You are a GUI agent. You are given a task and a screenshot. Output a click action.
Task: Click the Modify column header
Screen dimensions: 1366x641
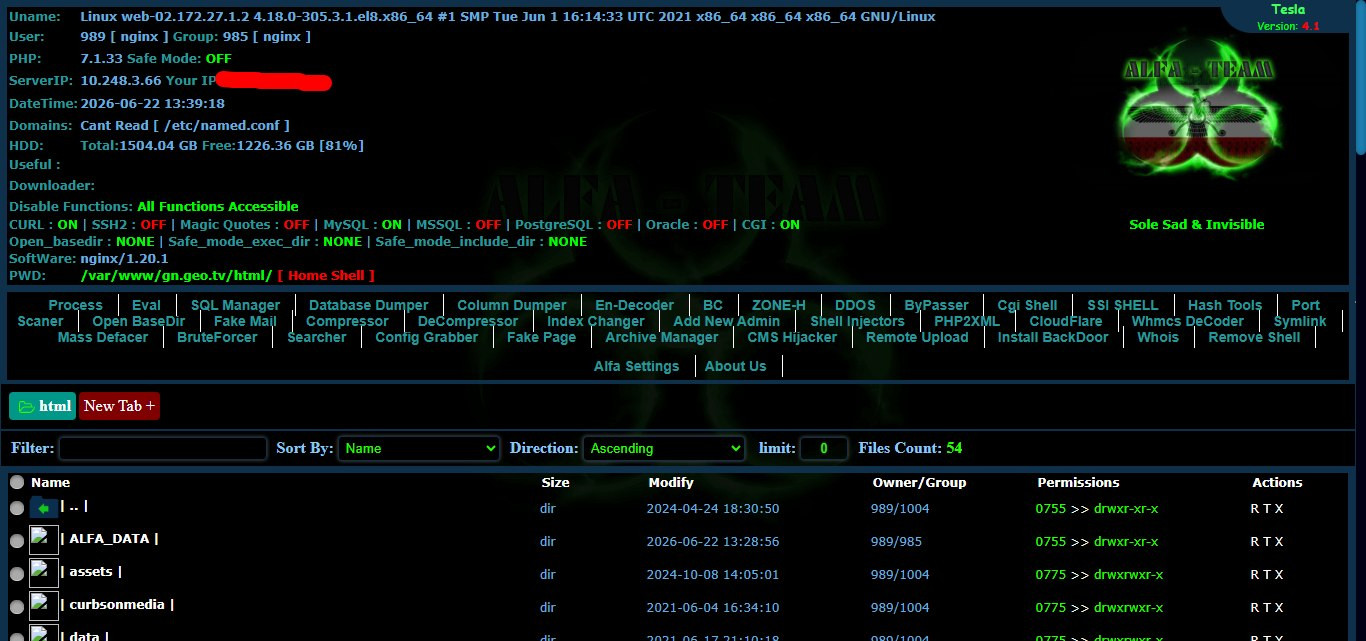pos(671,482)
